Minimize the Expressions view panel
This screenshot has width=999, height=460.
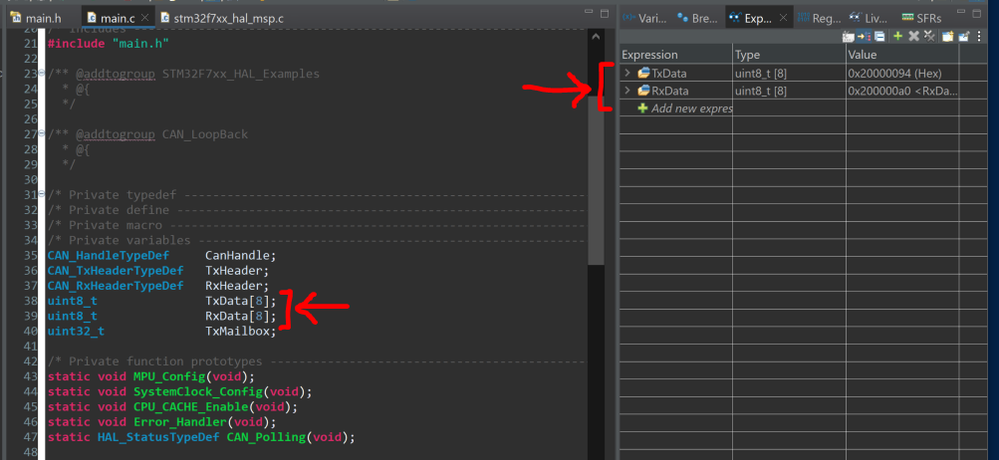coord(961,11)
